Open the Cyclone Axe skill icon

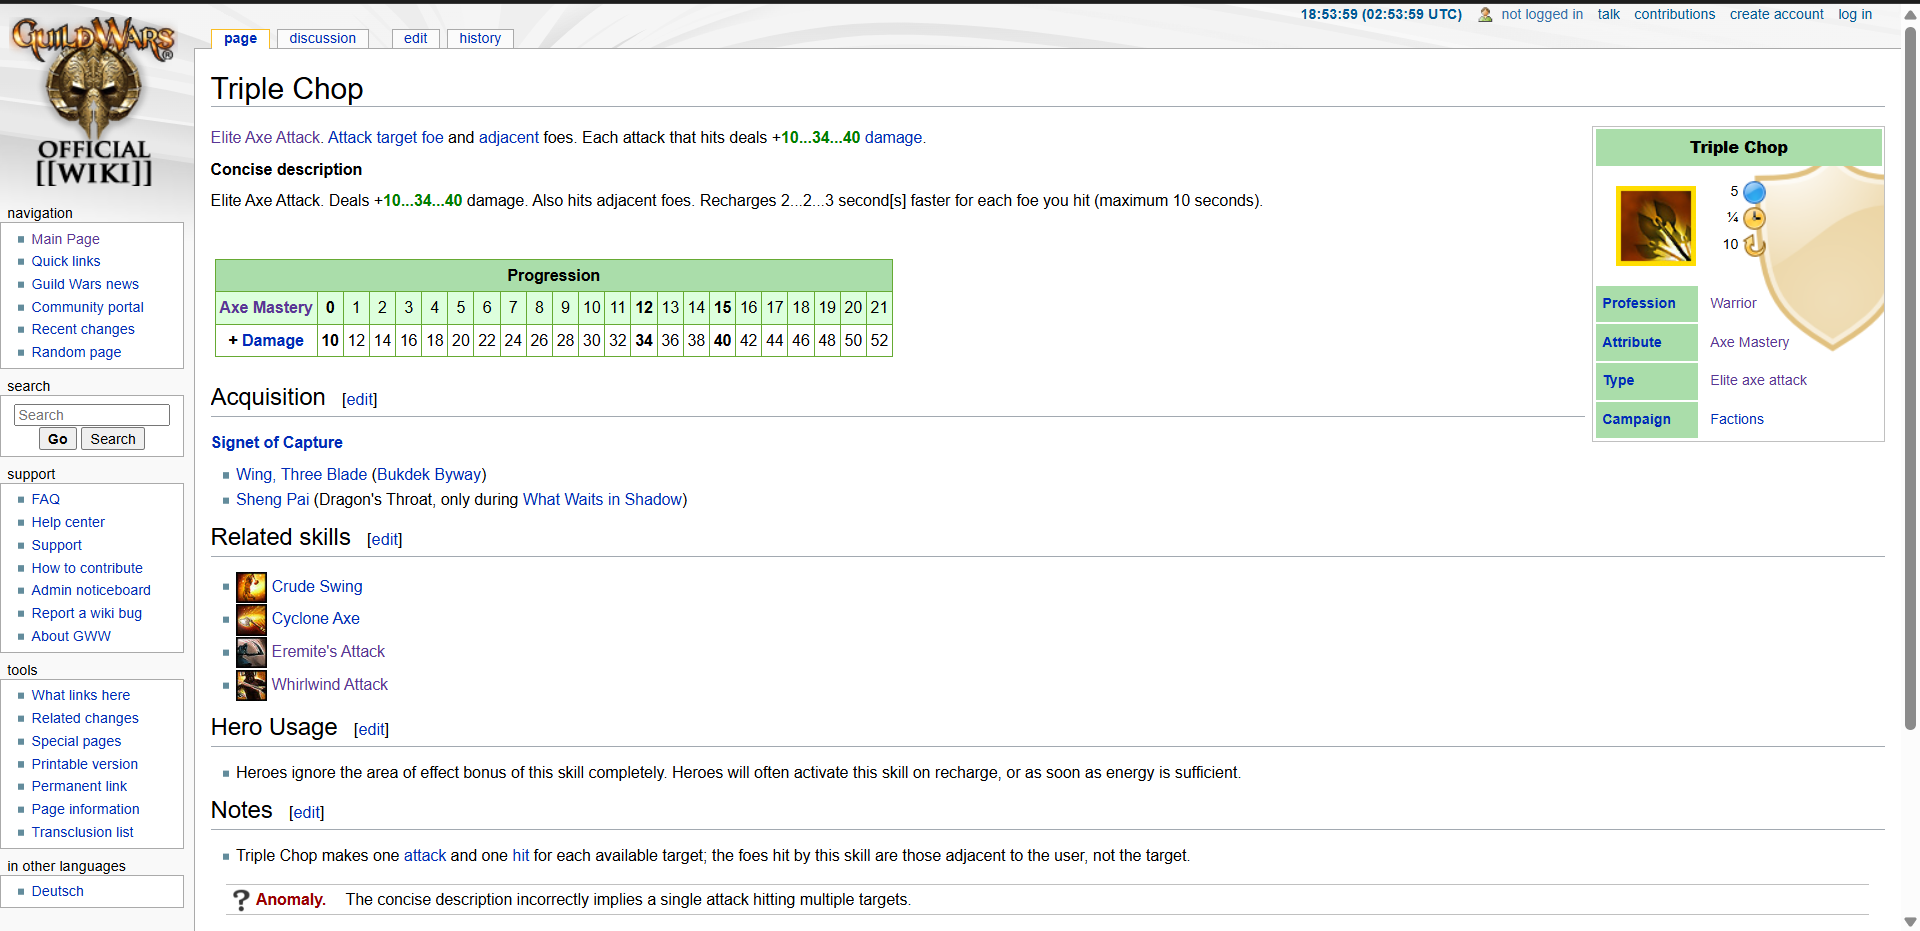251,619
